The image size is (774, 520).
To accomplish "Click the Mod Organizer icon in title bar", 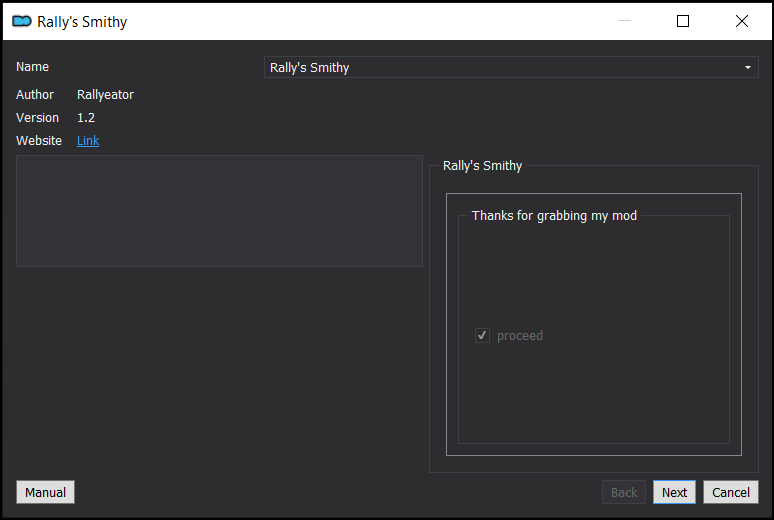I will (x=21, y=21).
